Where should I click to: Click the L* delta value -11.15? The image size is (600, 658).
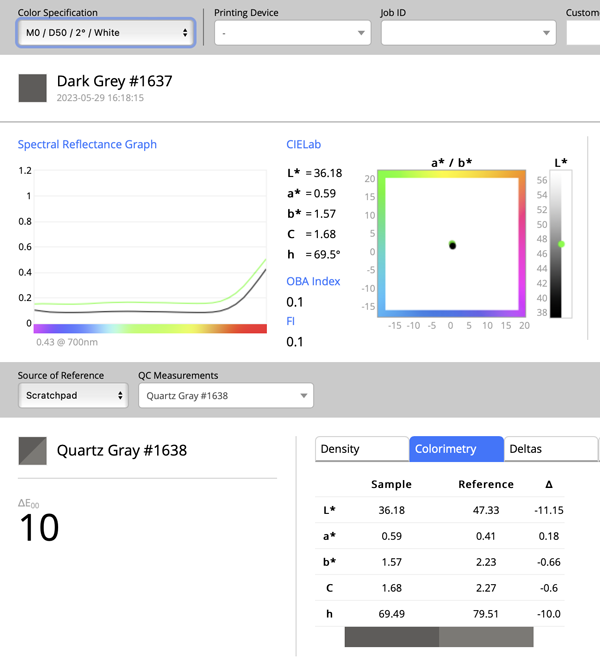coord(549,510)
